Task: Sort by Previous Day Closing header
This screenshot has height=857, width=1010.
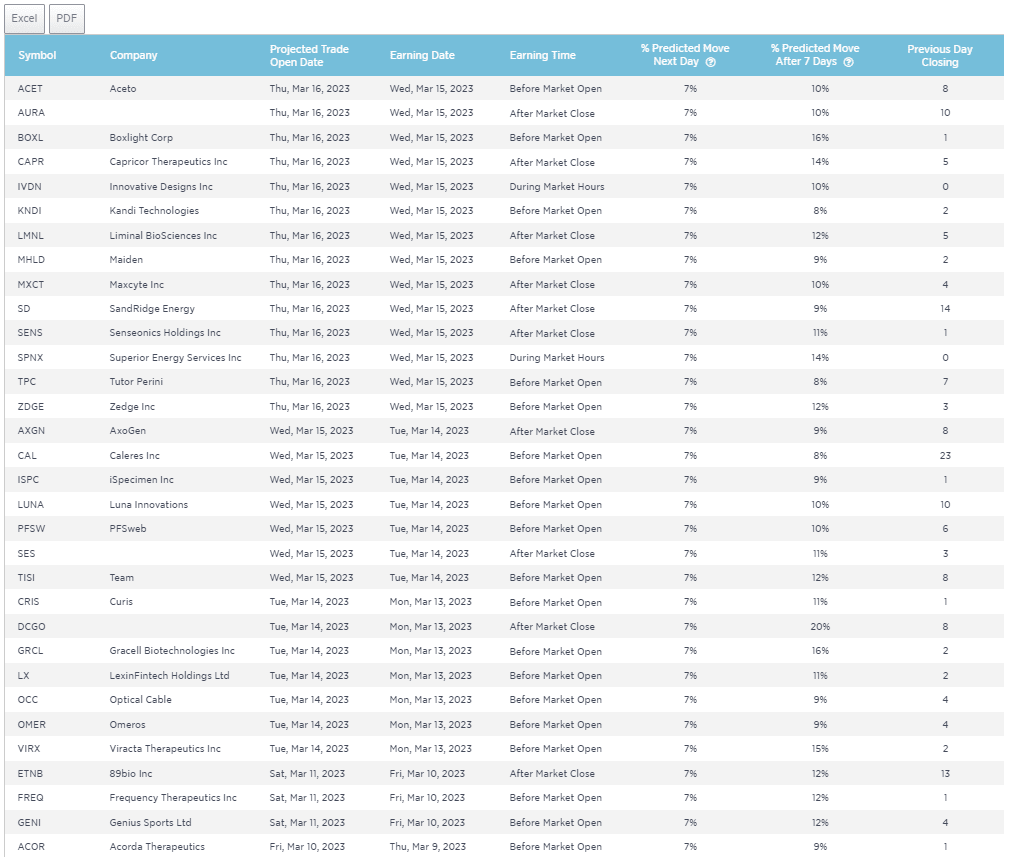Action: click(x=940, y=55)
